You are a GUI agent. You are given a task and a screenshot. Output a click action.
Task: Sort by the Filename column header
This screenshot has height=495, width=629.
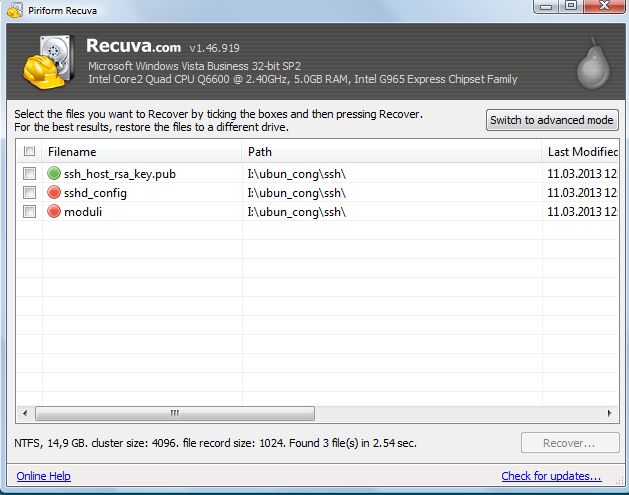142,152
